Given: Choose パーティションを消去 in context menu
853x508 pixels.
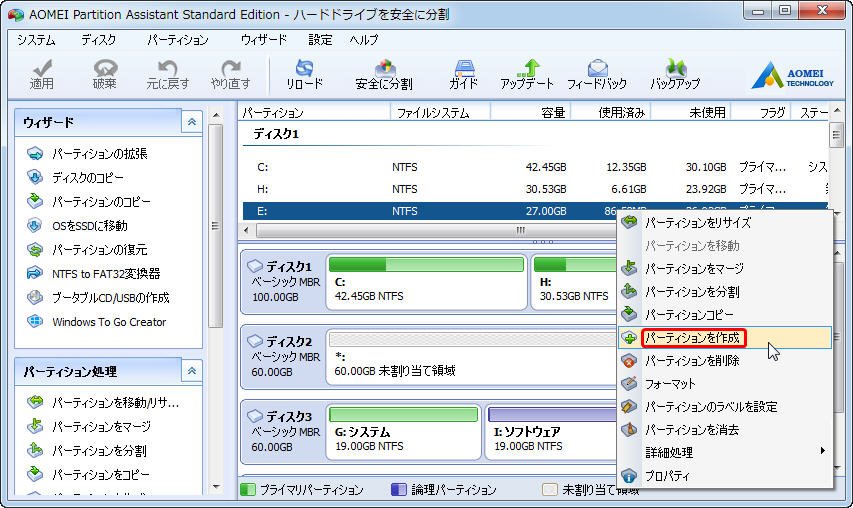Looking at the screenshot, I should point(725,430).
